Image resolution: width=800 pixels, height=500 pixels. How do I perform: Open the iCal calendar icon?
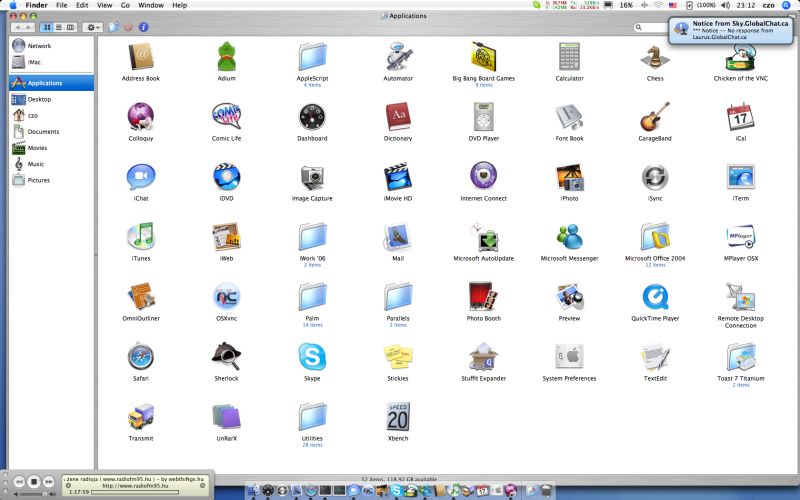click(x=741, y=116)
